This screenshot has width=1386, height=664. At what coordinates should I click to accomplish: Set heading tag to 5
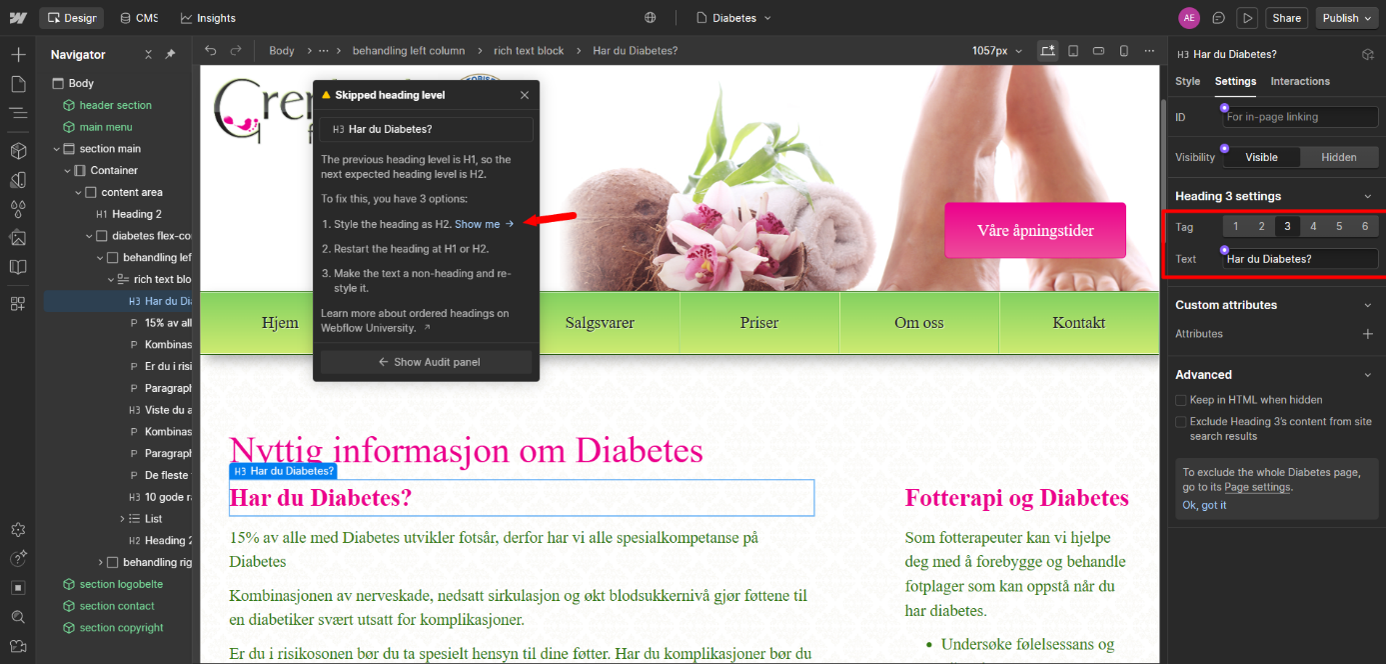point(1339,227)
